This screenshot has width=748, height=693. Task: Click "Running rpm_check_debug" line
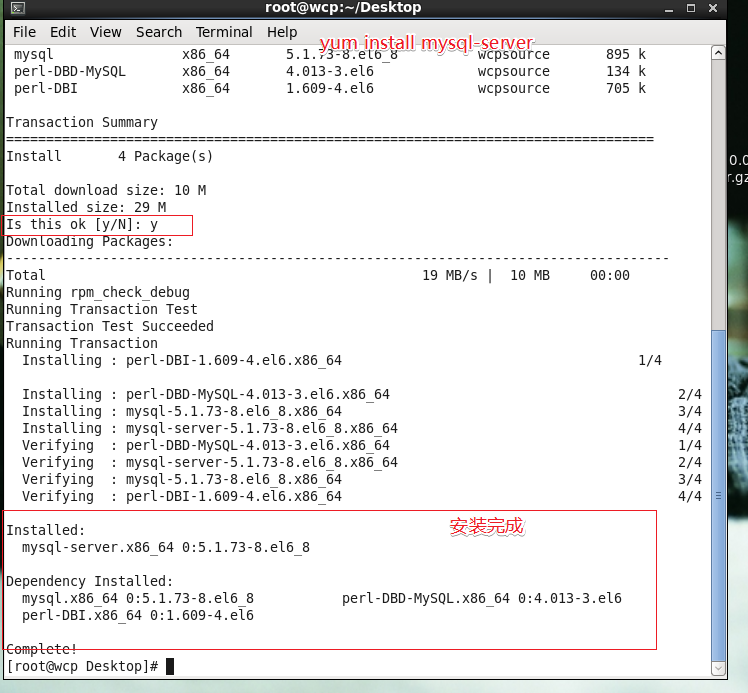point(98,292)
